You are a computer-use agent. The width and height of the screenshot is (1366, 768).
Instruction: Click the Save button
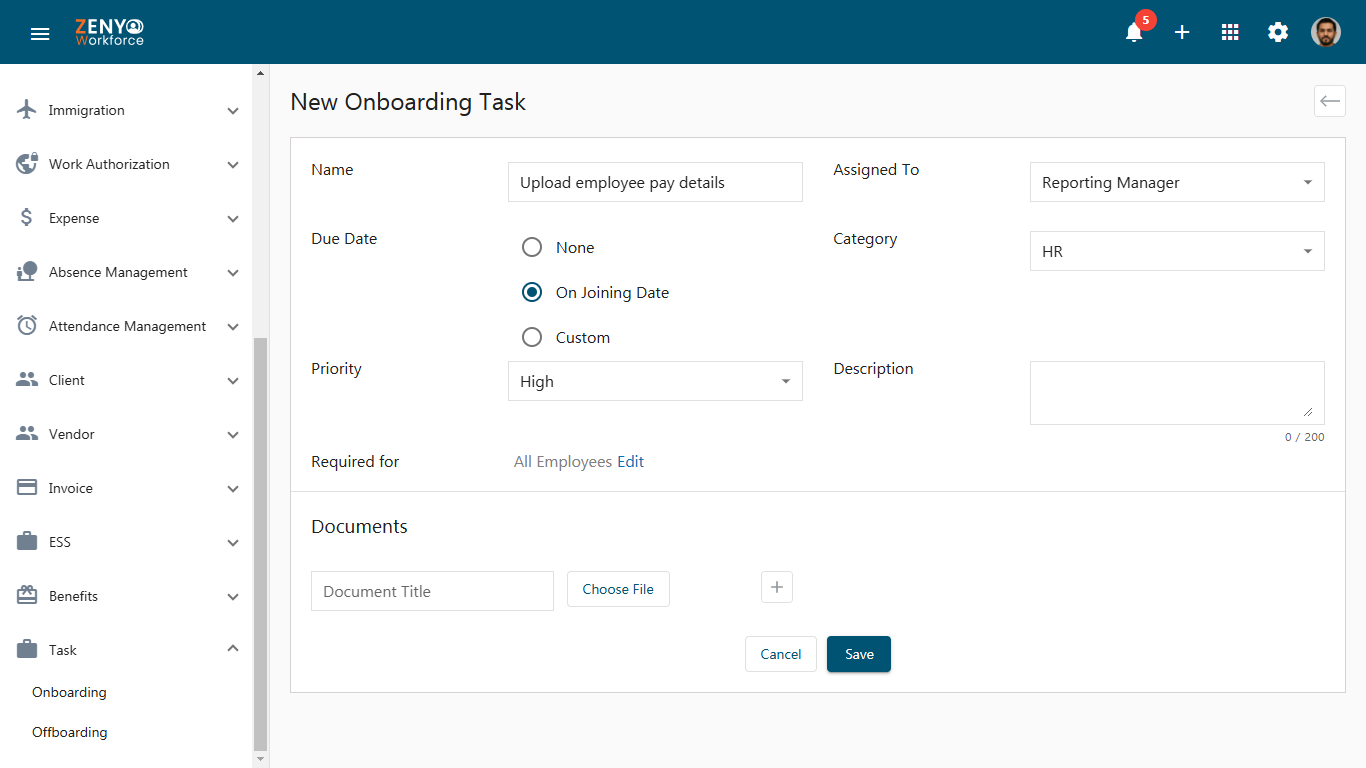(859, 654)
